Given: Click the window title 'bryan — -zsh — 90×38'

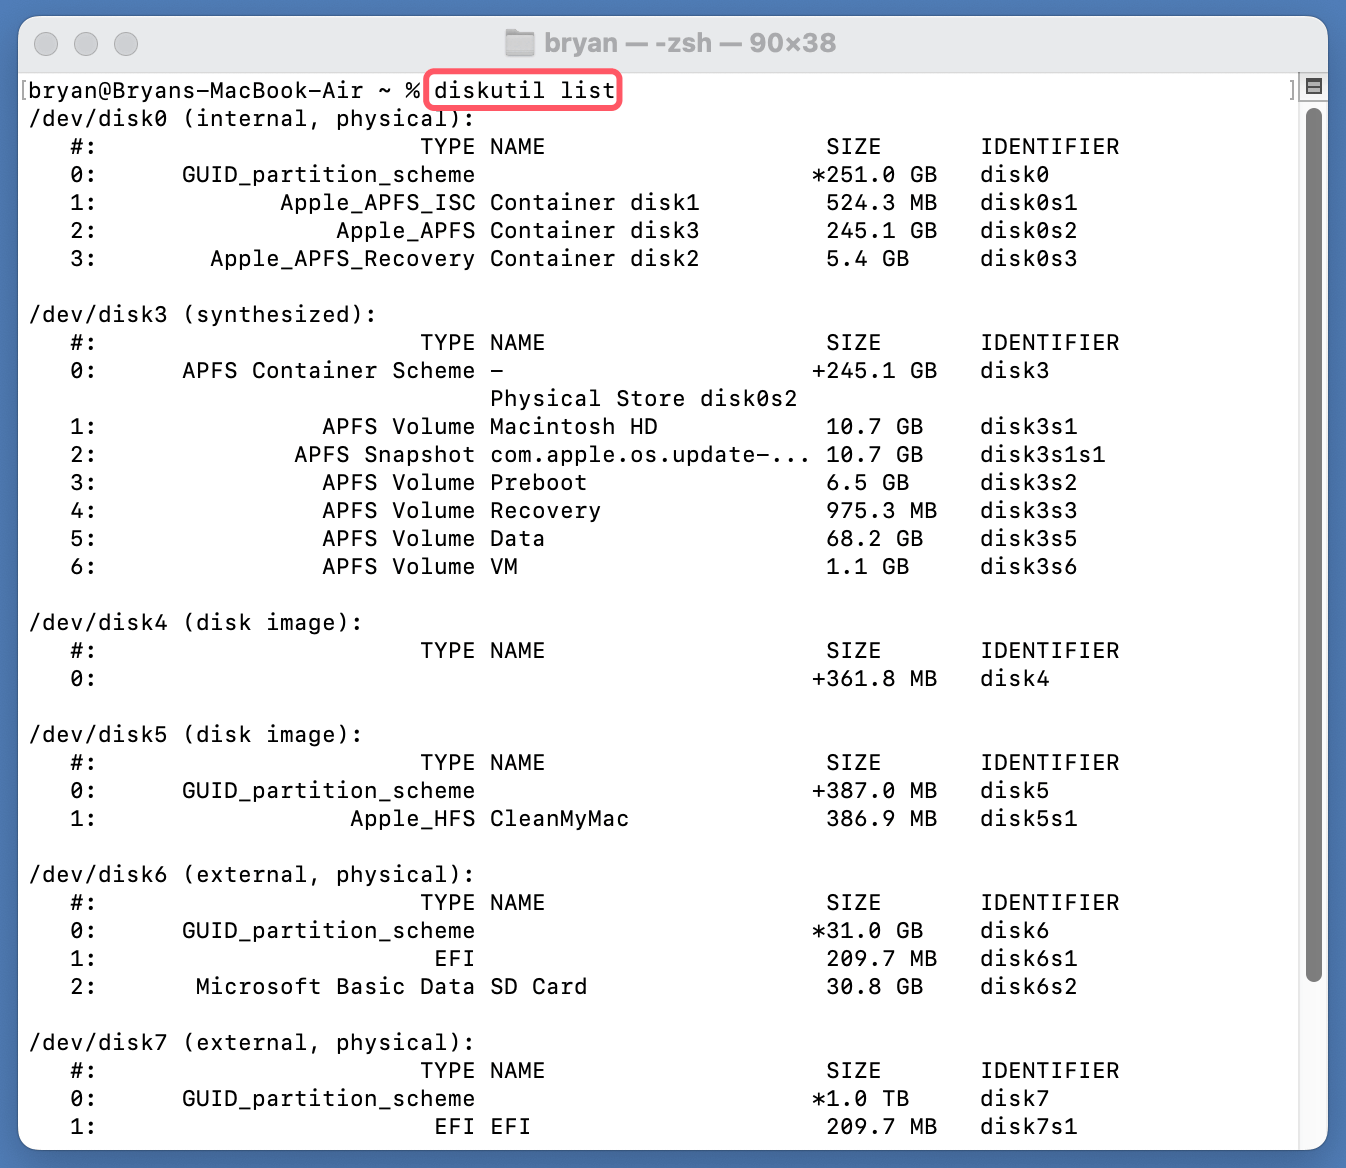Looking at the screenshot, I should pyautogui.click(x=689, y=43).
